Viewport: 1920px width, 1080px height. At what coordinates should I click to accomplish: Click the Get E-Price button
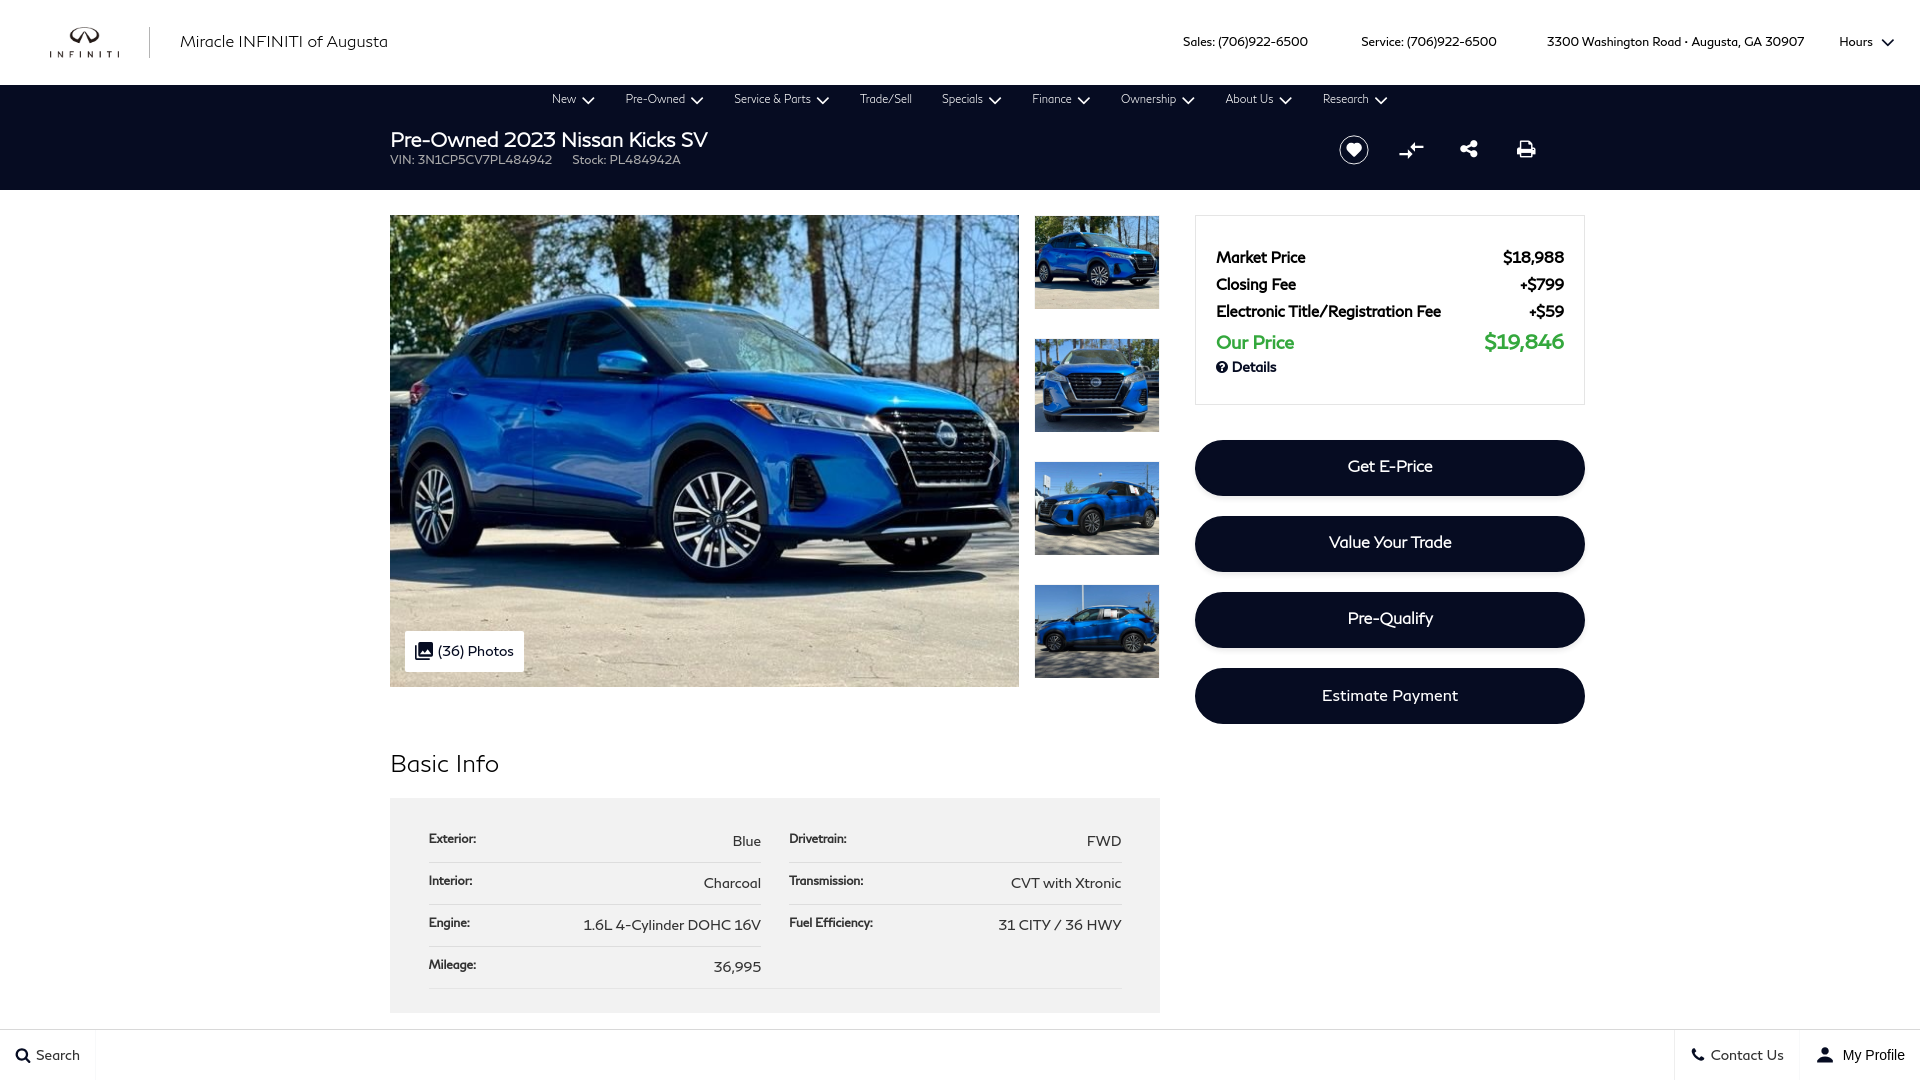coord(1389,468)
